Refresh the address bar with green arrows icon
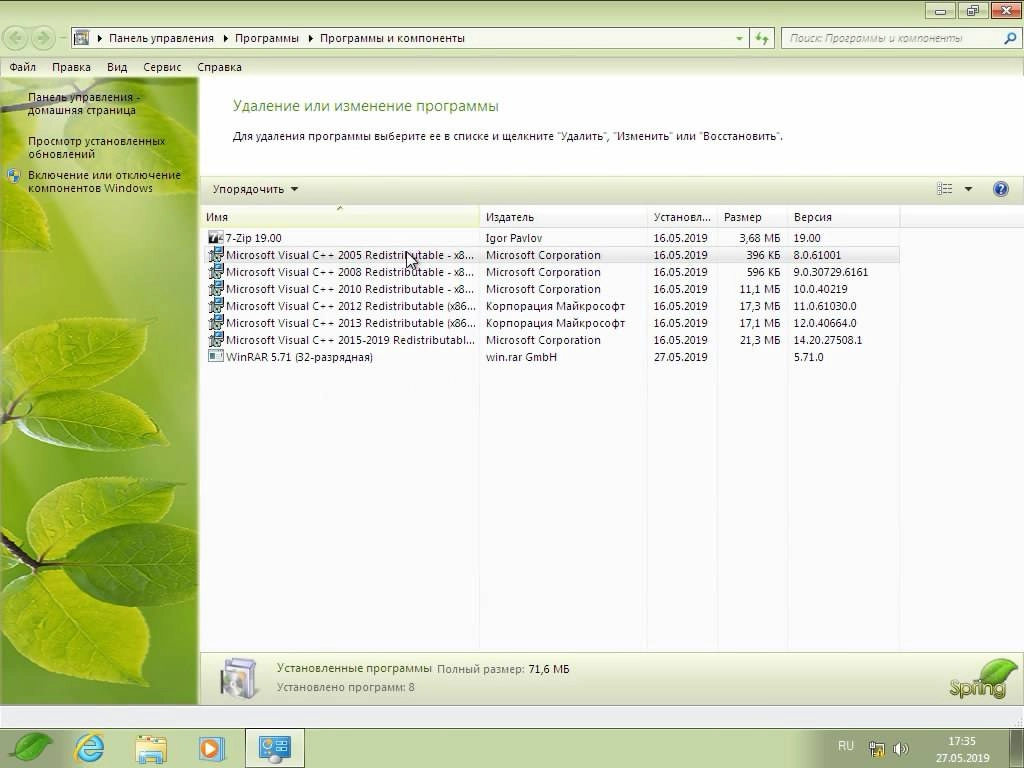The image size is (1024, 768). (x=761, y=39)
